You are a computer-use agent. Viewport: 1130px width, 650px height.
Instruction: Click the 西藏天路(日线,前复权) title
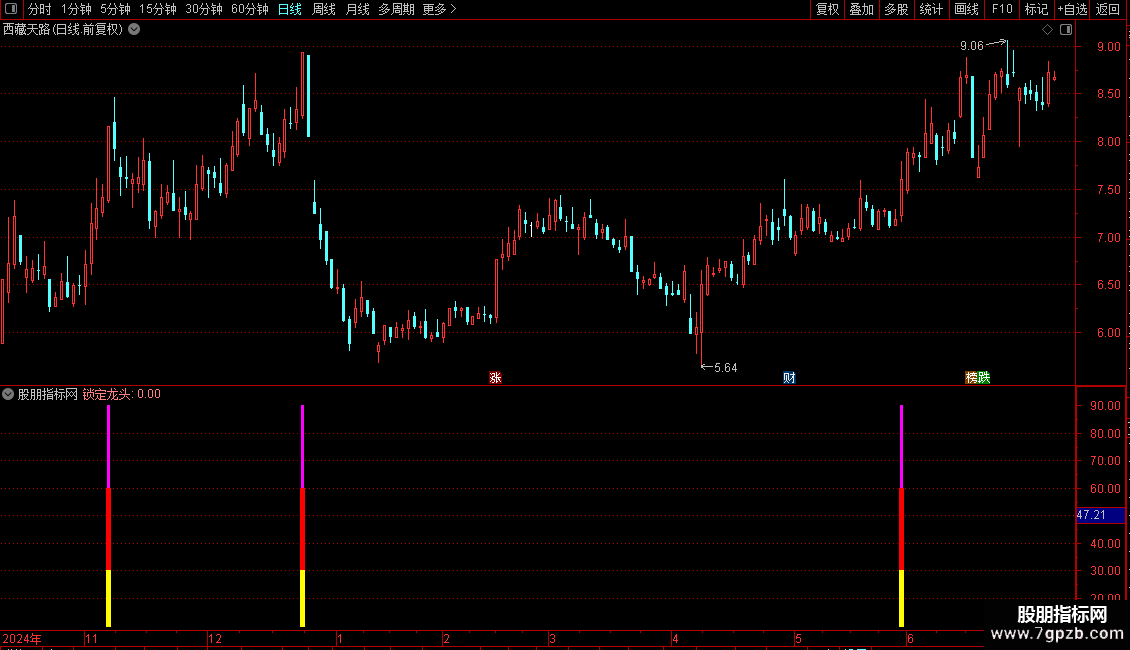(63, 30)
